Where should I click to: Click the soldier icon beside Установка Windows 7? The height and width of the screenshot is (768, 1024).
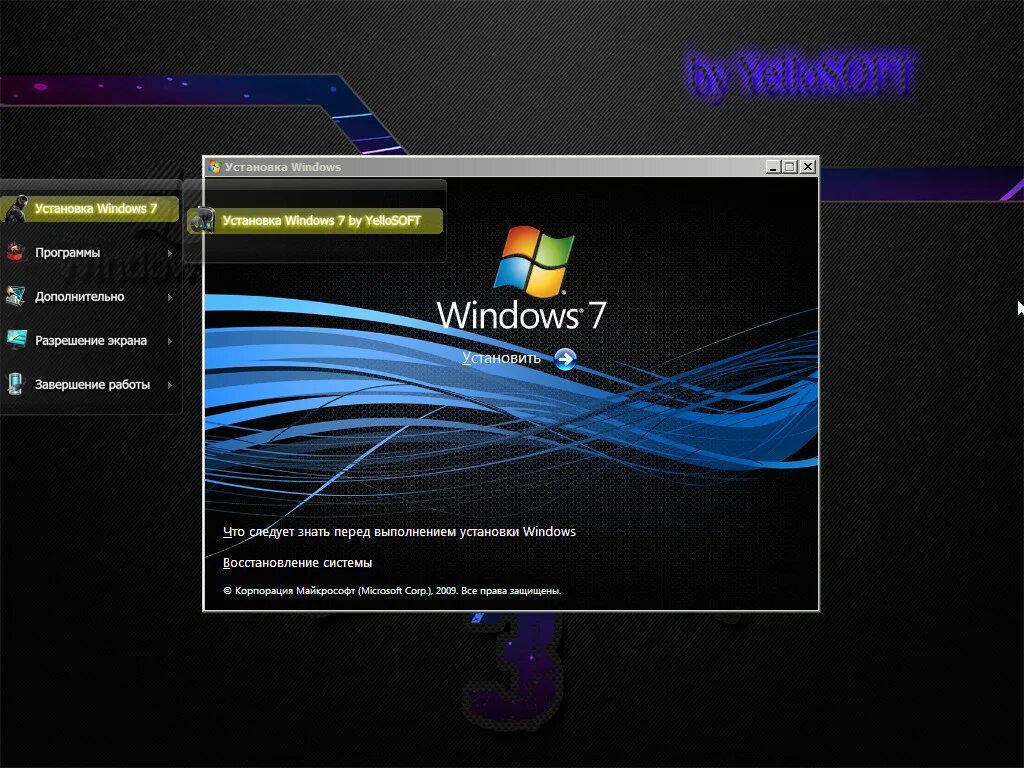pyautogui.click(x=16, y=209)
